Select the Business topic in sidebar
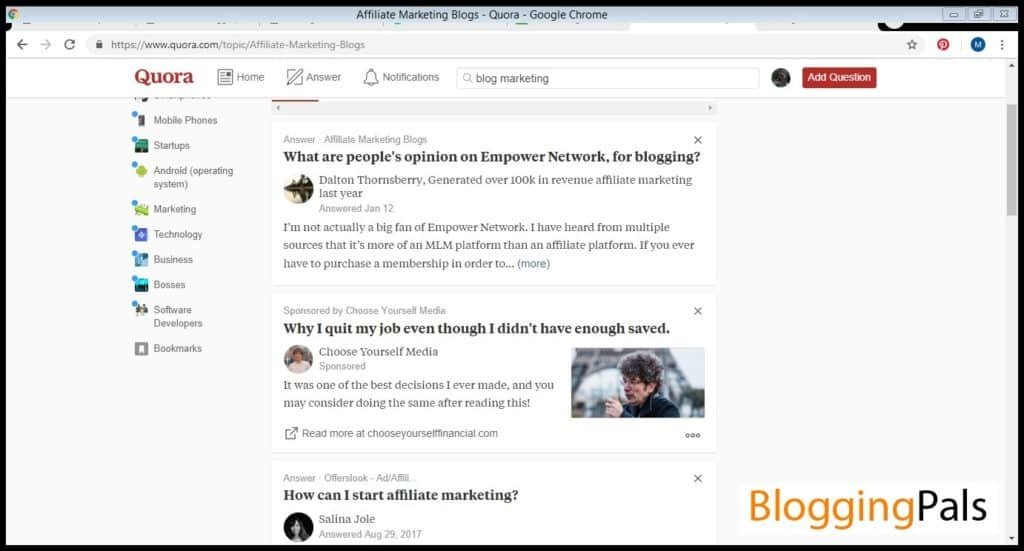 pos(173,259)
